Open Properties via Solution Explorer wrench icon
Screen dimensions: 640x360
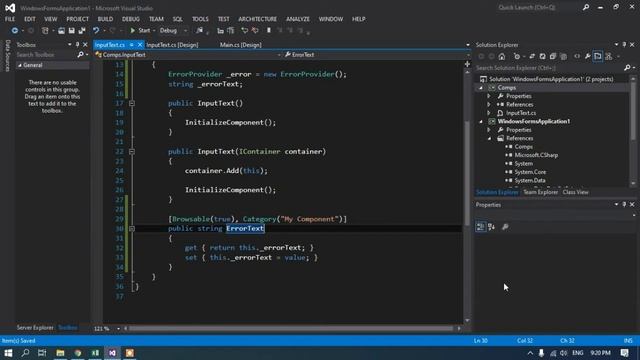587,57
